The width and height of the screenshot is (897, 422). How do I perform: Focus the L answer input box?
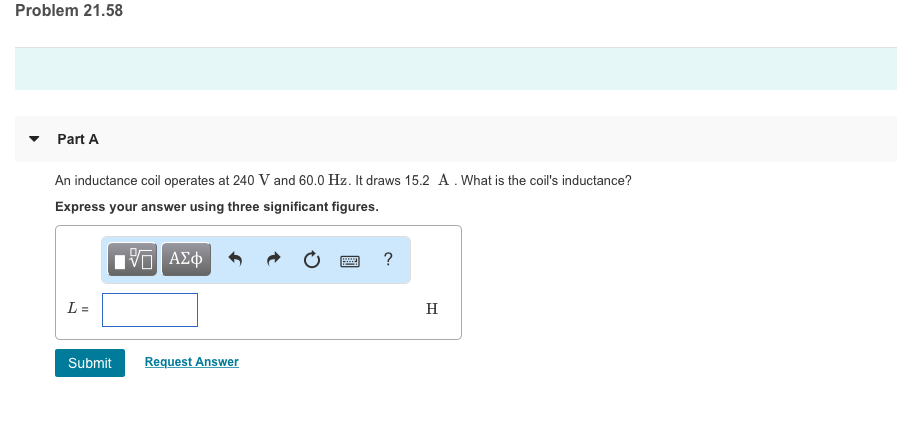[150, 310]
